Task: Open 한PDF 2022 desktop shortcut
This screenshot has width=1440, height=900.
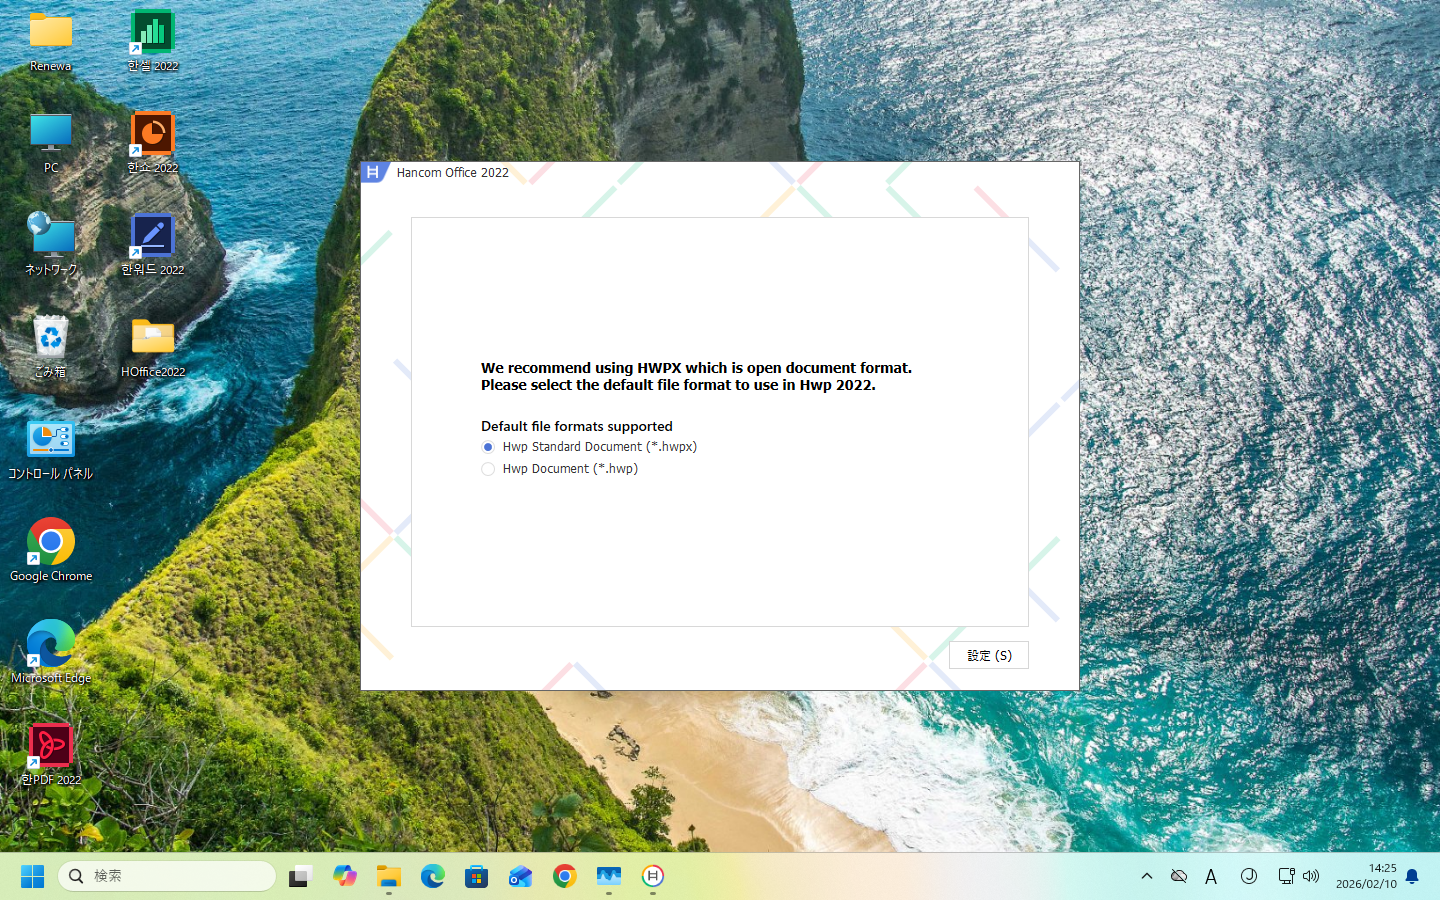Action: pos(51,748)
